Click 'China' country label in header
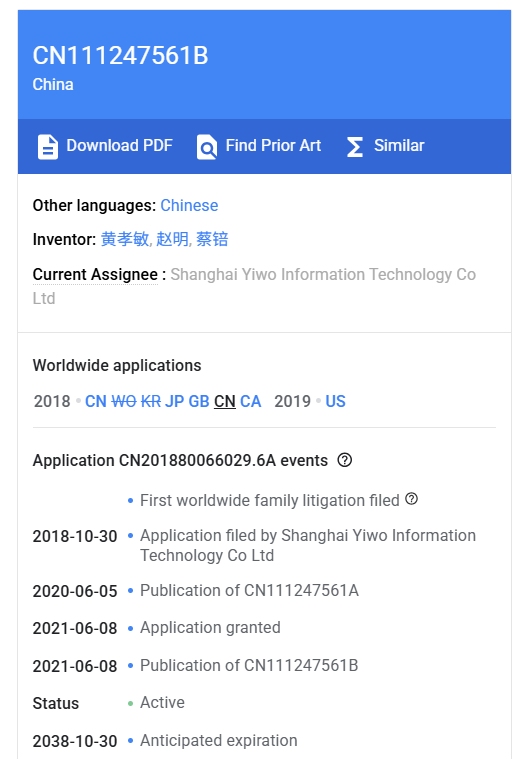Screen dimensions: 527x759 pyautogui.click(x=53, y=84)
